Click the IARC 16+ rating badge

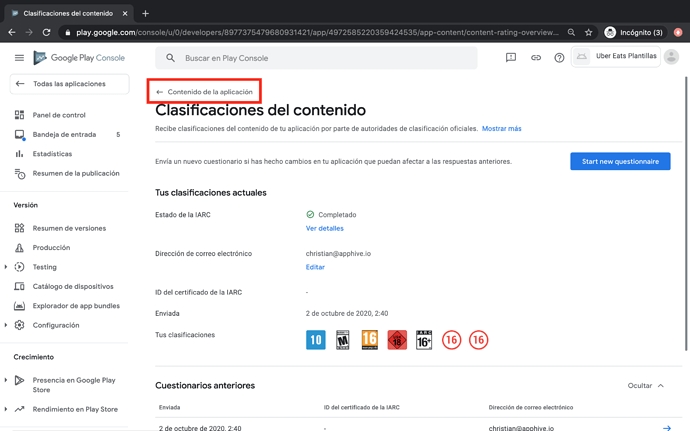tap(424, 340)
